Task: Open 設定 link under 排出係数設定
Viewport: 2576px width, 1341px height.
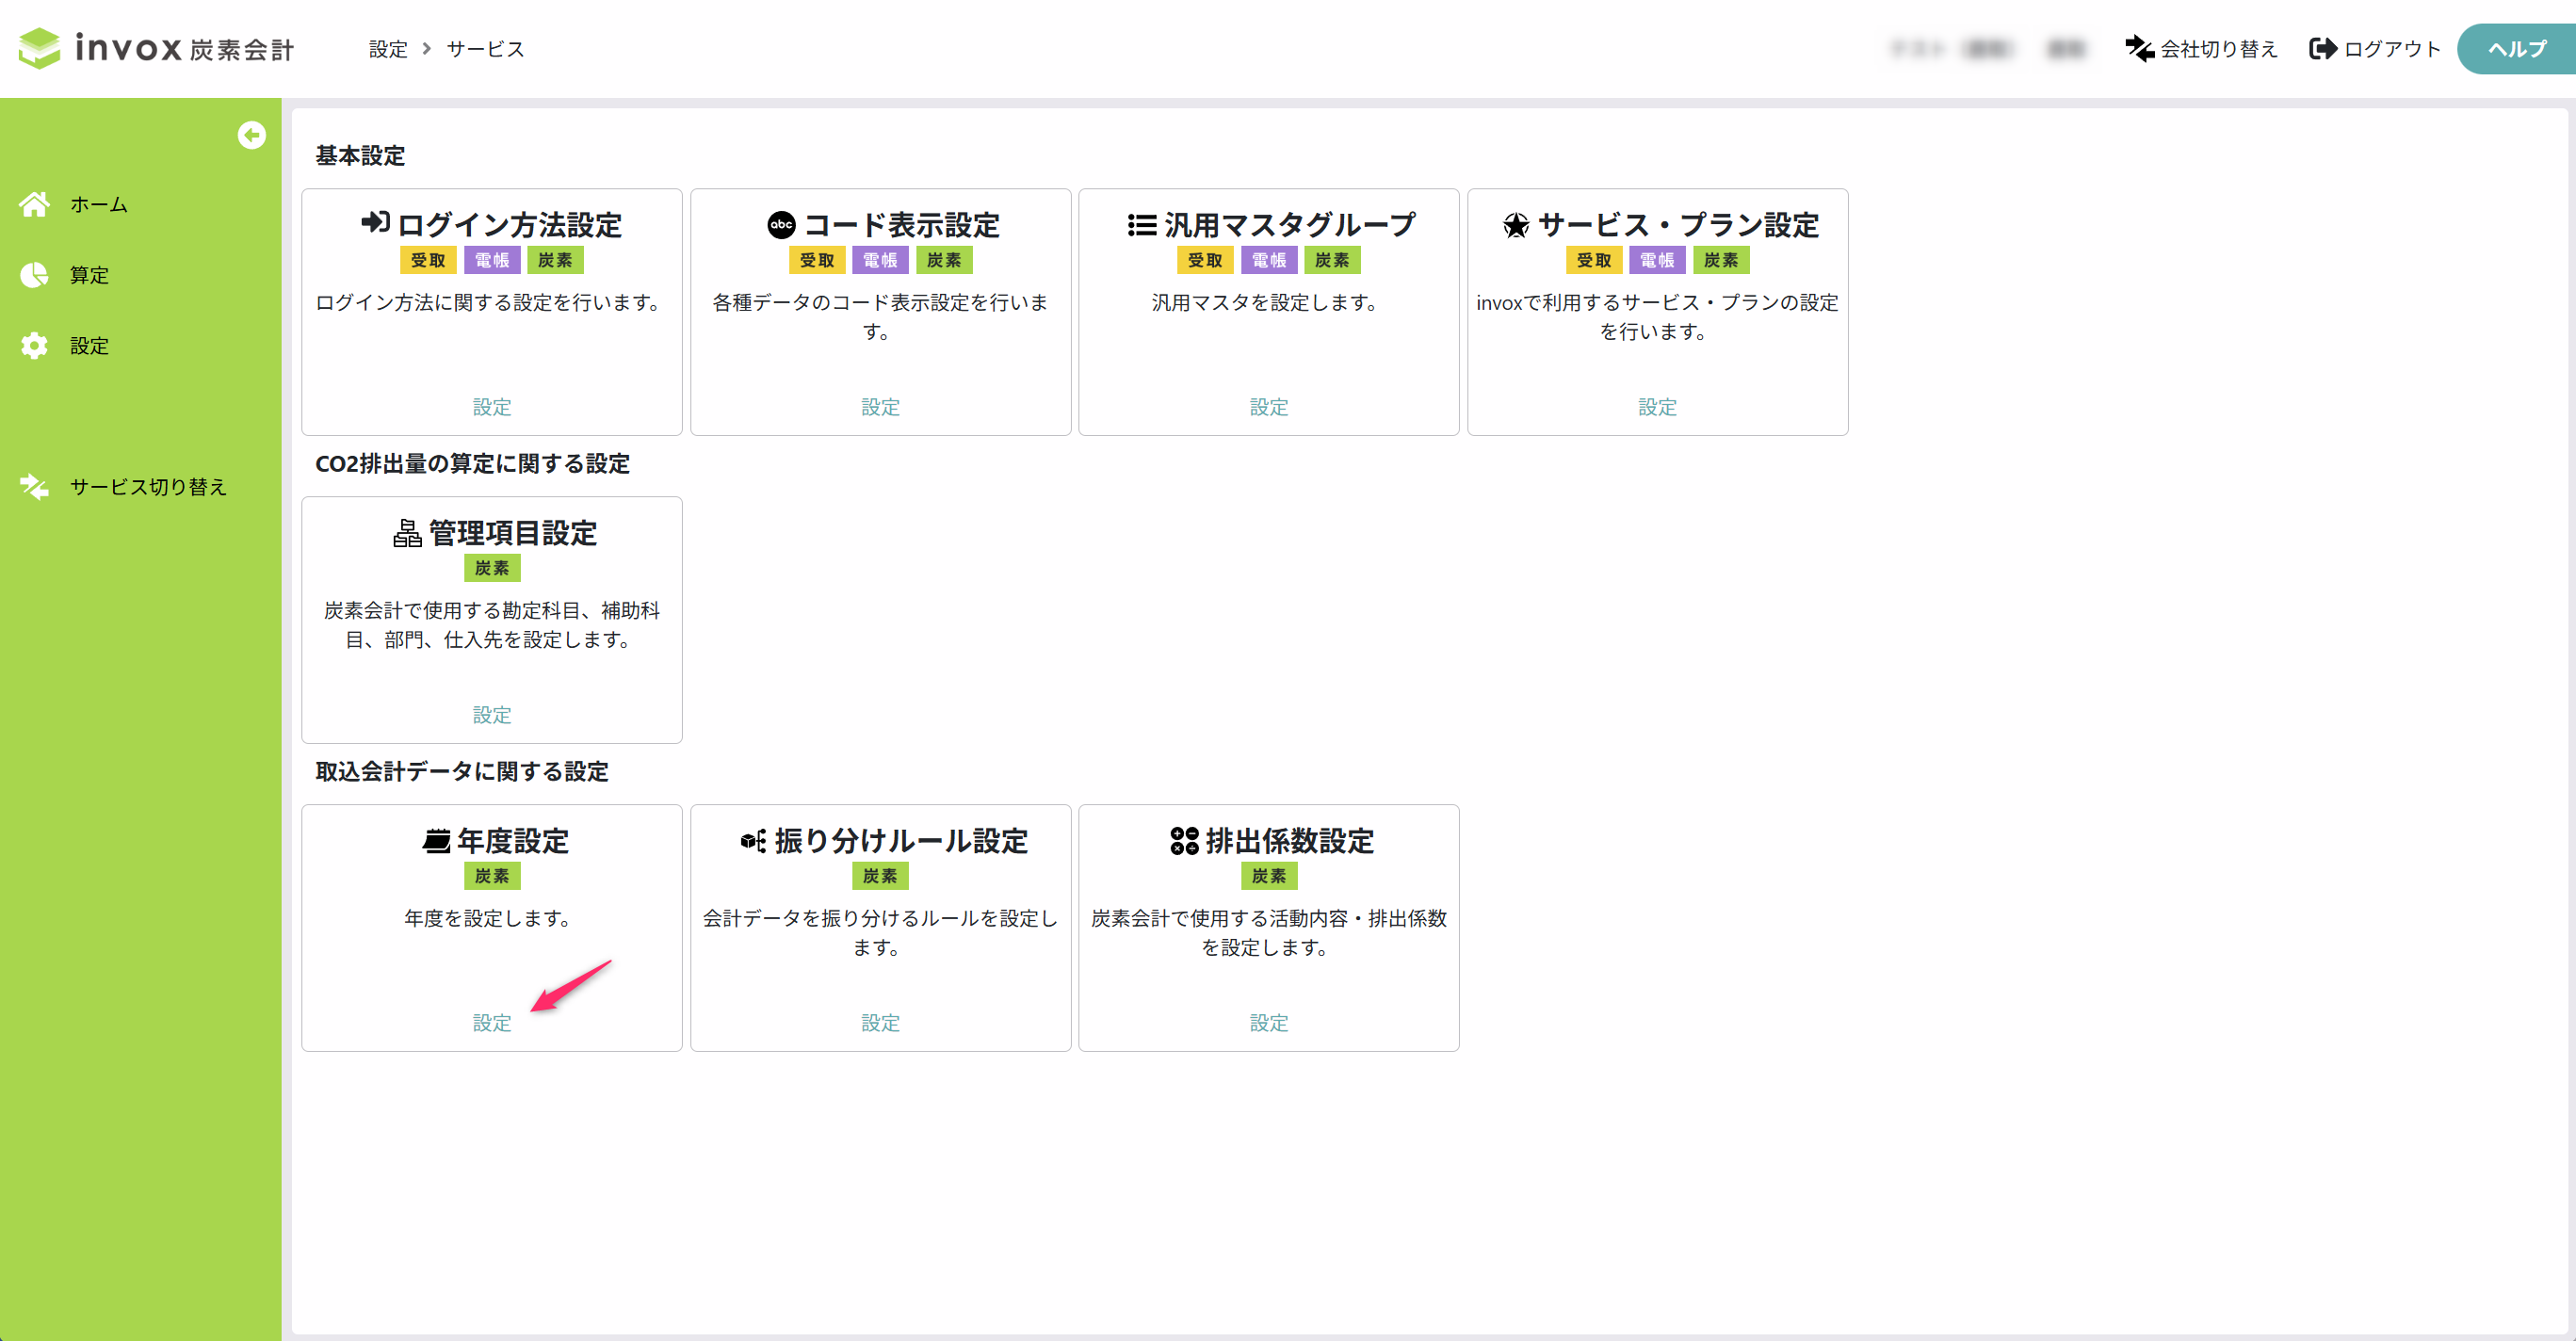Action: pos(1269,1023)
